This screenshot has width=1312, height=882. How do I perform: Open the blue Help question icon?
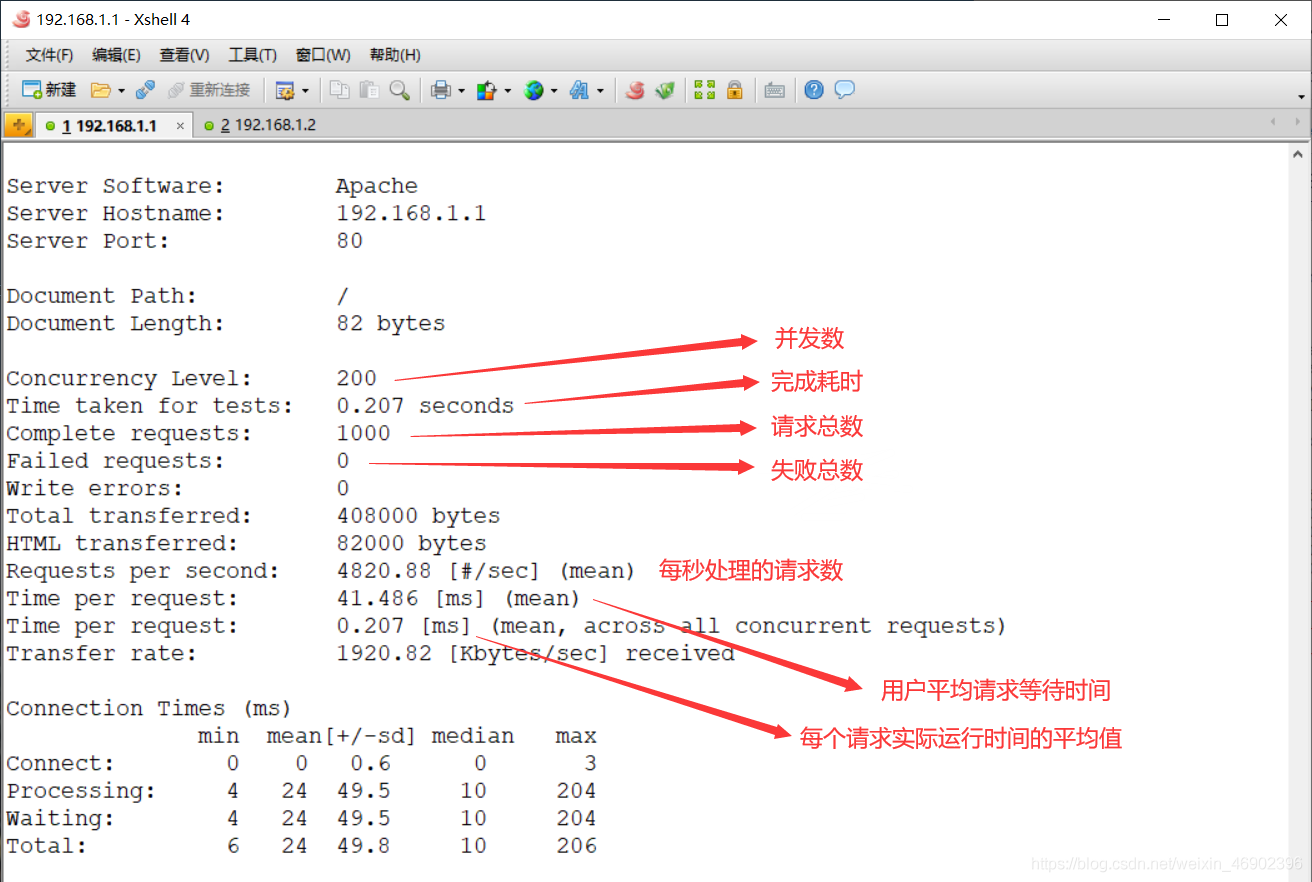click(814, 90)
